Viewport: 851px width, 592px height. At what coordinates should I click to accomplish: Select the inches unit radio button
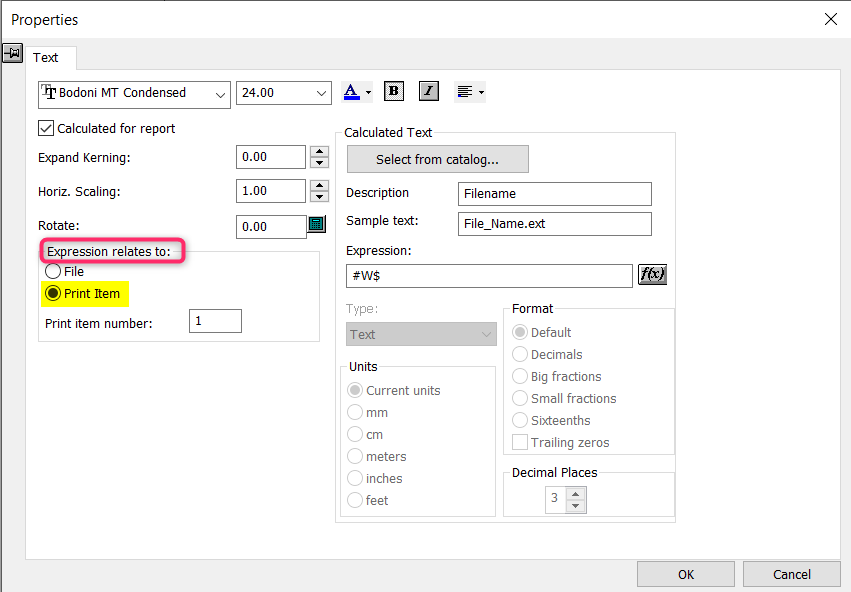click(355, 478)
